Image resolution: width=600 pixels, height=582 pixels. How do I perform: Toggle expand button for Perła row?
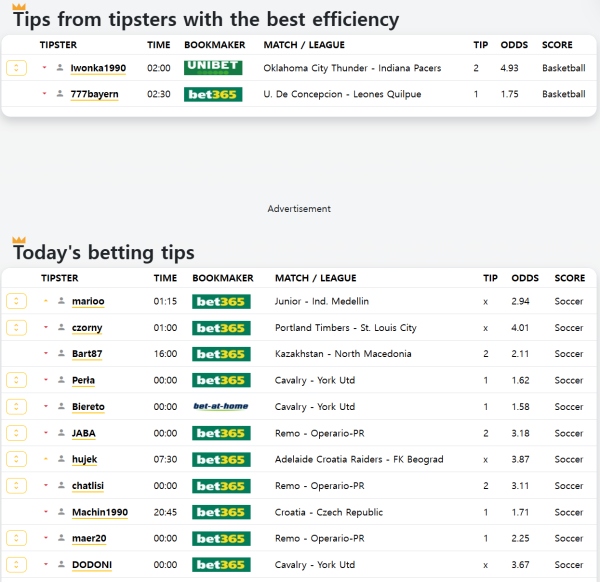[x=16, y=380]
